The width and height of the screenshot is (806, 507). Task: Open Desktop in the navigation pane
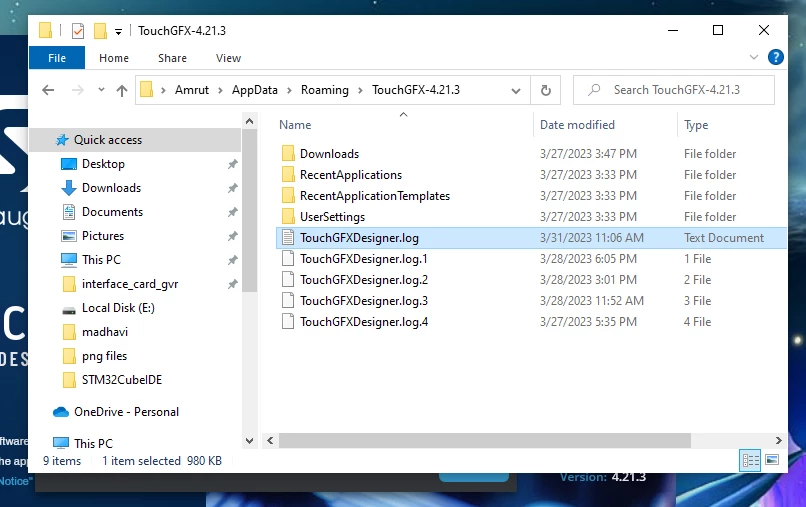tap(103, 164)
